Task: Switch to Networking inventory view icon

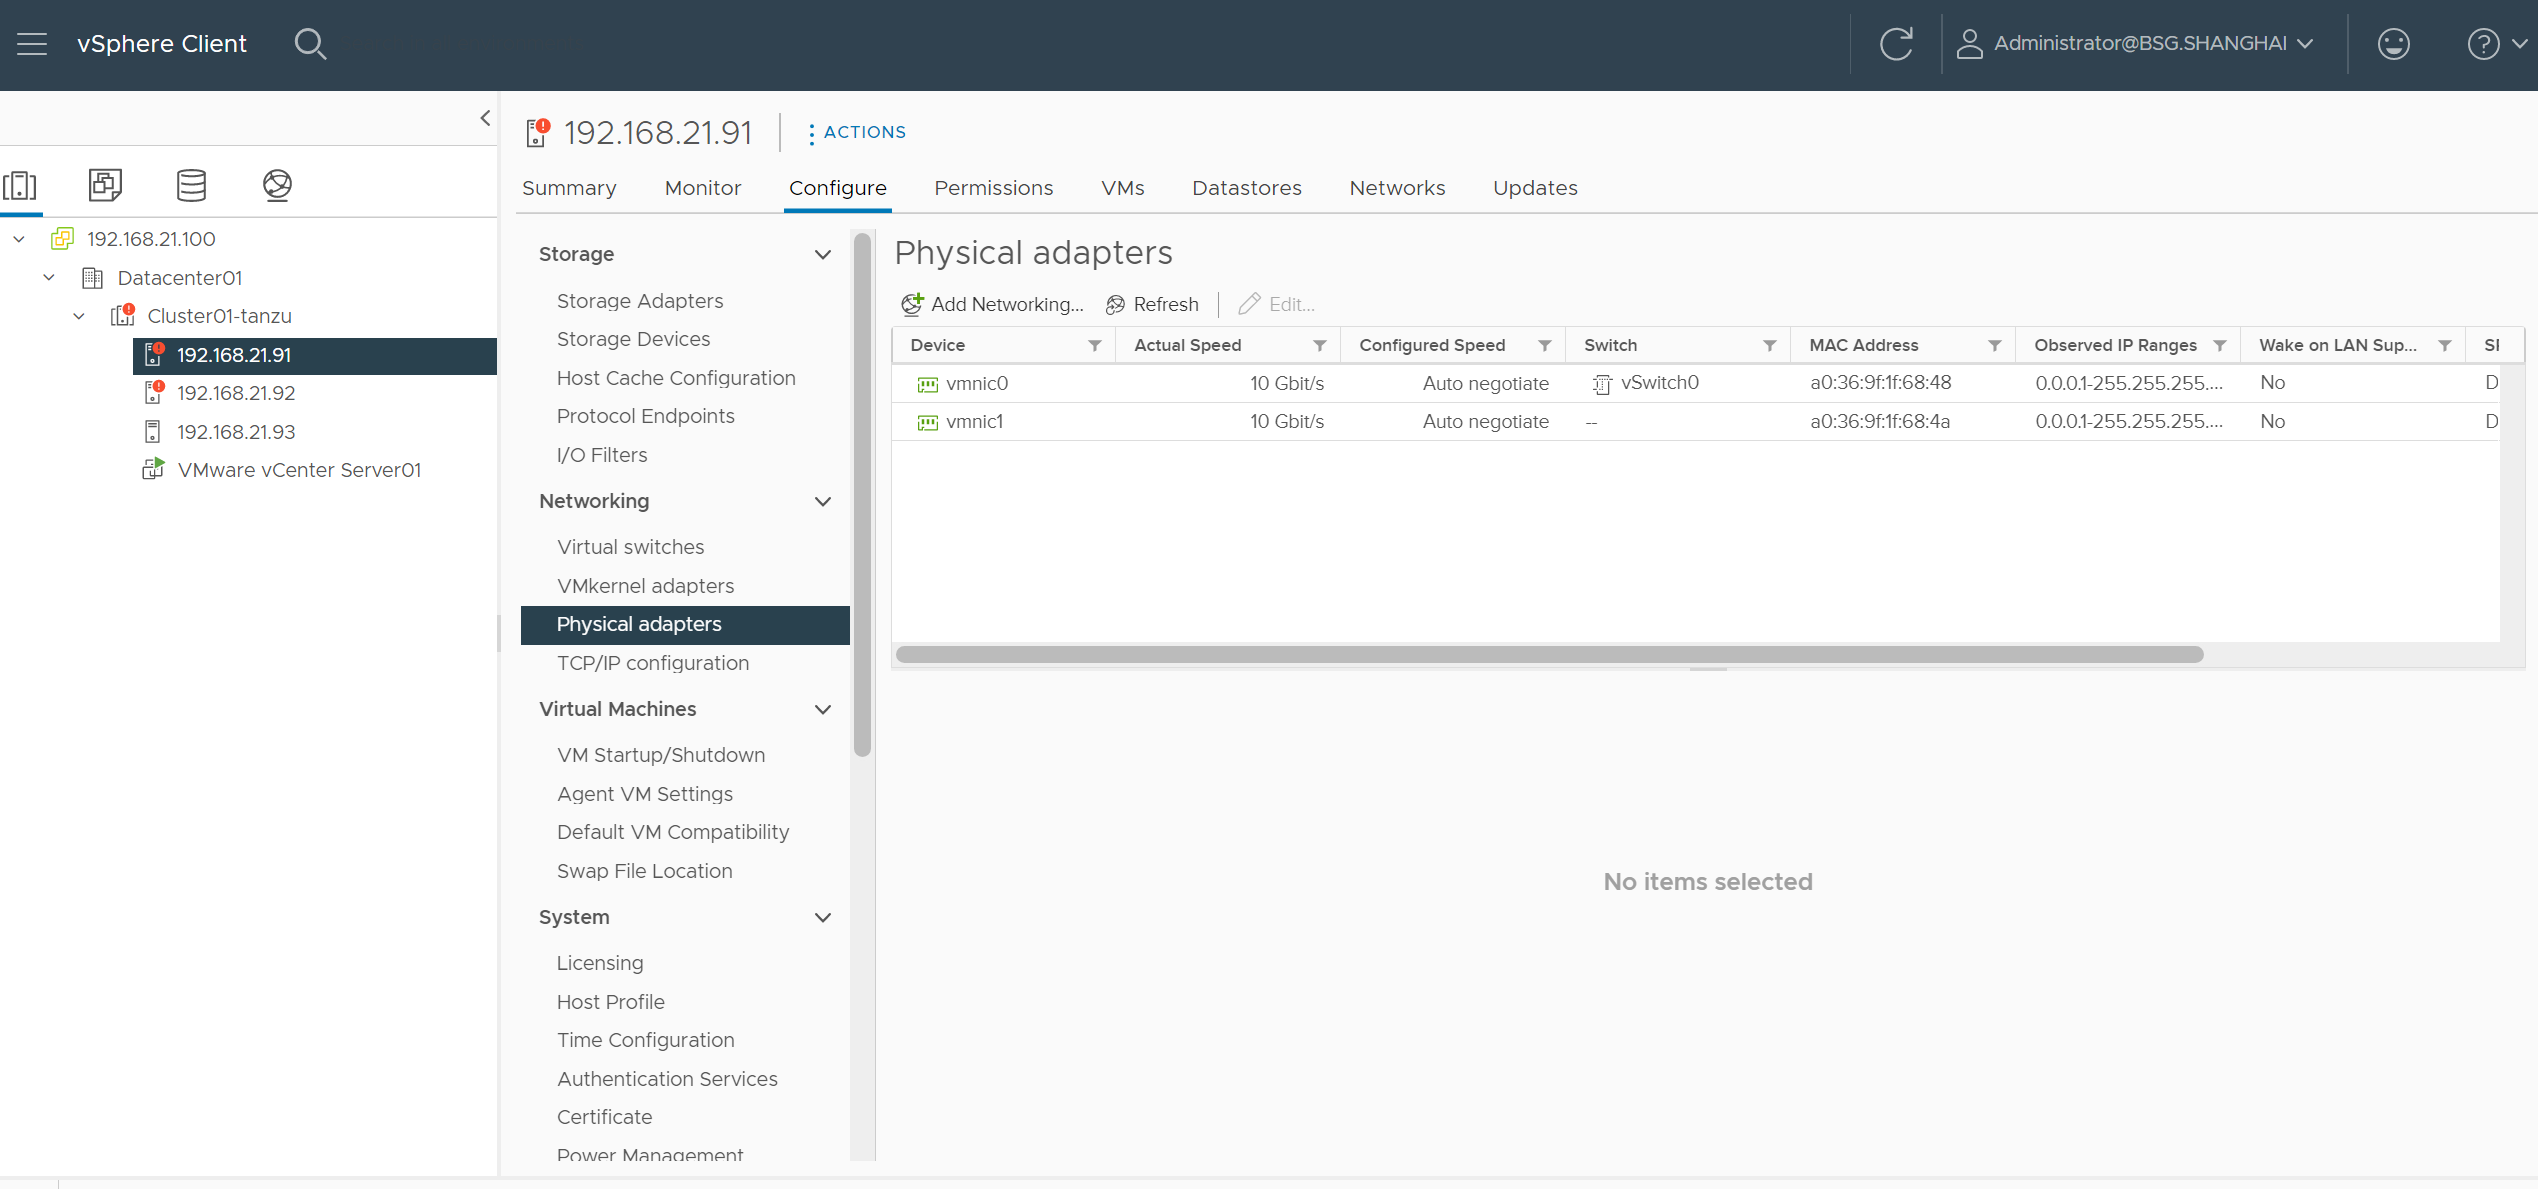Action: pos(277,185)
